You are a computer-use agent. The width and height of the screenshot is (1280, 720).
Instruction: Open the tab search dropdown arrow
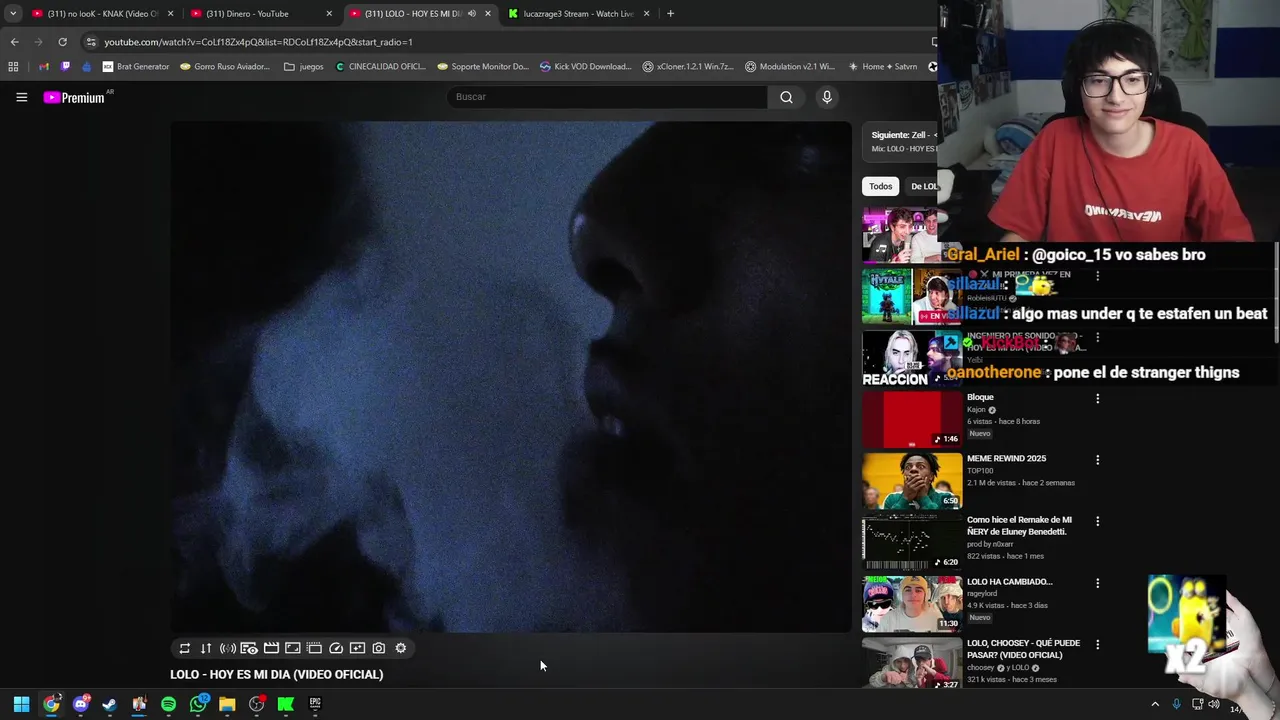[13, 14]
